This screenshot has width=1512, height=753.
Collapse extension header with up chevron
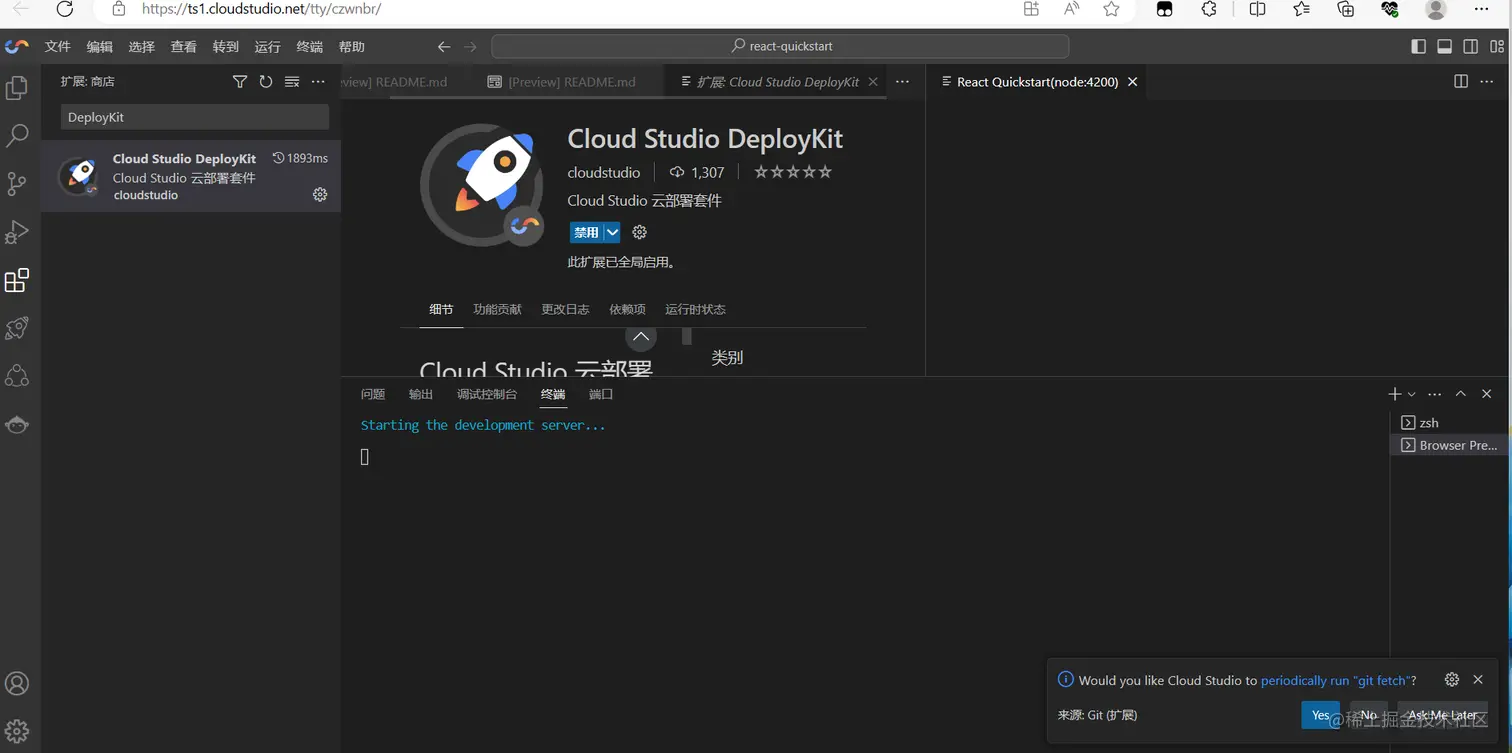coord(641,336)
